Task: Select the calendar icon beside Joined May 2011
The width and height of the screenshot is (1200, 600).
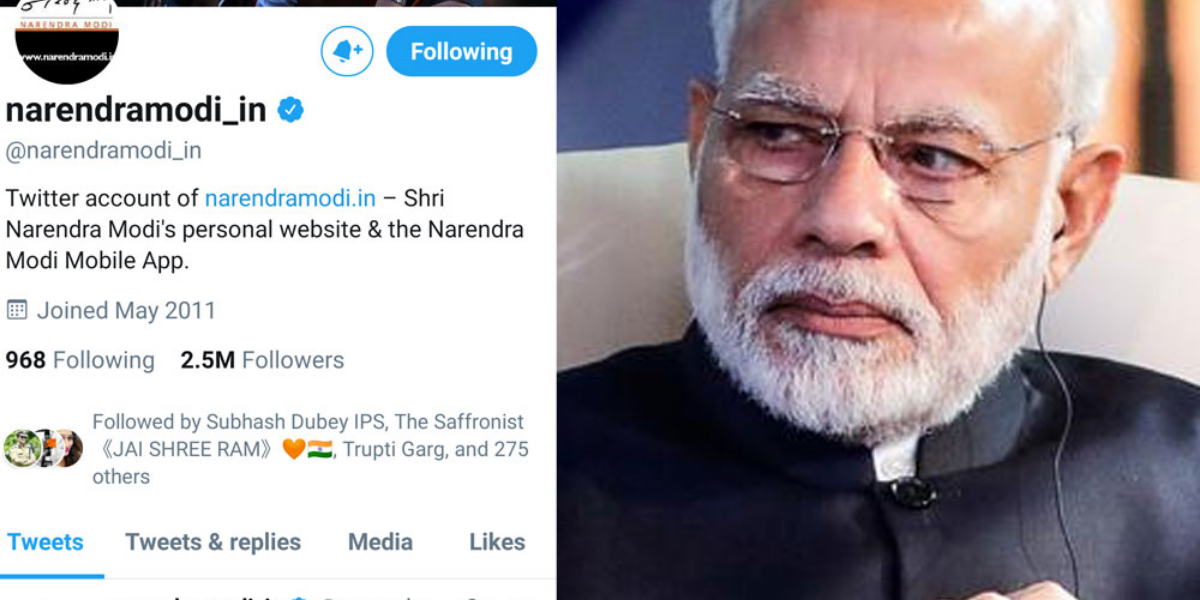Action: 15,310
